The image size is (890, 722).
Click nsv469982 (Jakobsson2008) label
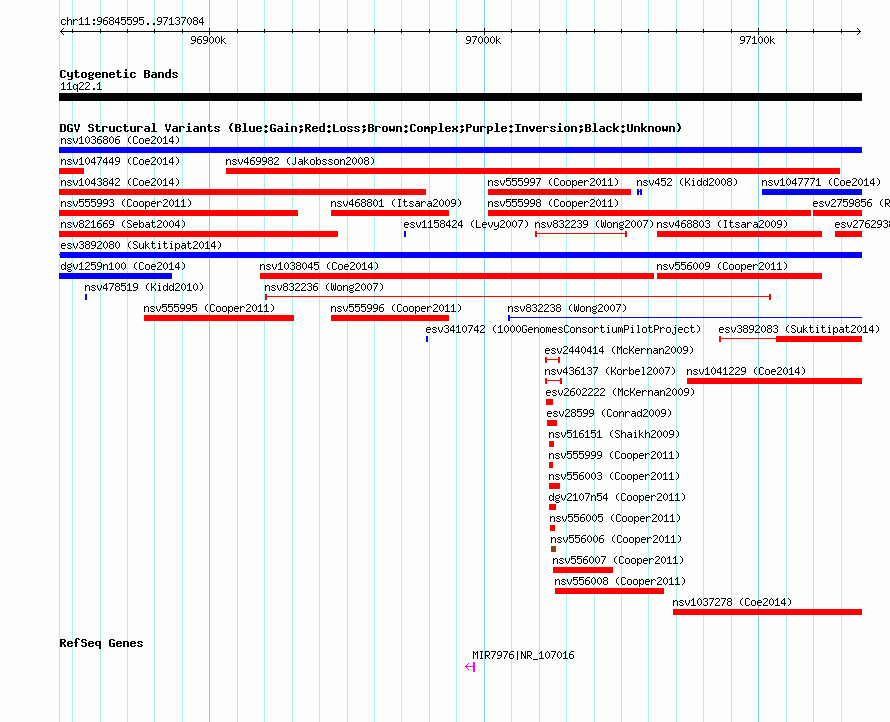tap(300, 161)
